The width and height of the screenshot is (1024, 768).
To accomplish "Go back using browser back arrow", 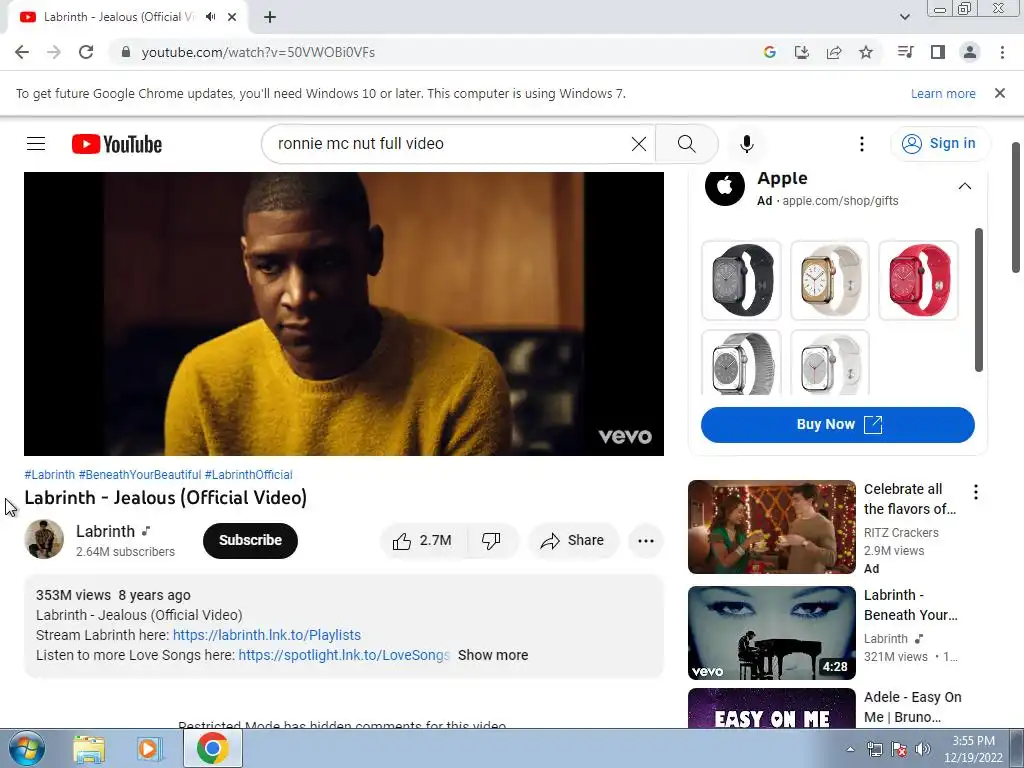I will (22, 52).
